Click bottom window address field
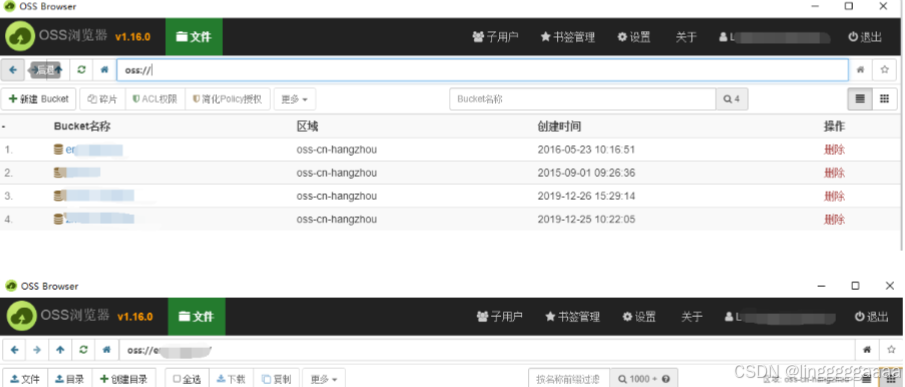Viewport: 905px width, 387px height. point(487,350)
